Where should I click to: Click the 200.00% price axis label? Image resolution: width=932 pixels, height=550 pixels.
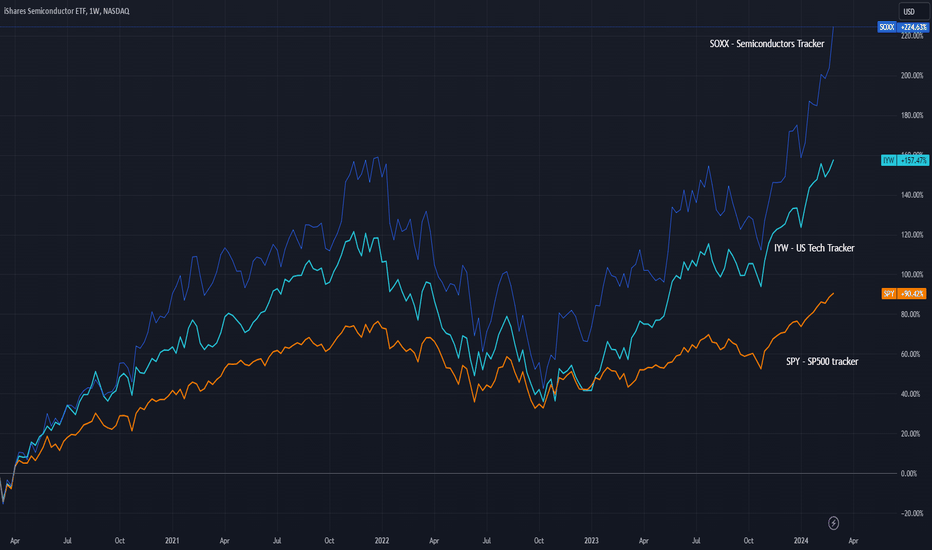[912, 76]
